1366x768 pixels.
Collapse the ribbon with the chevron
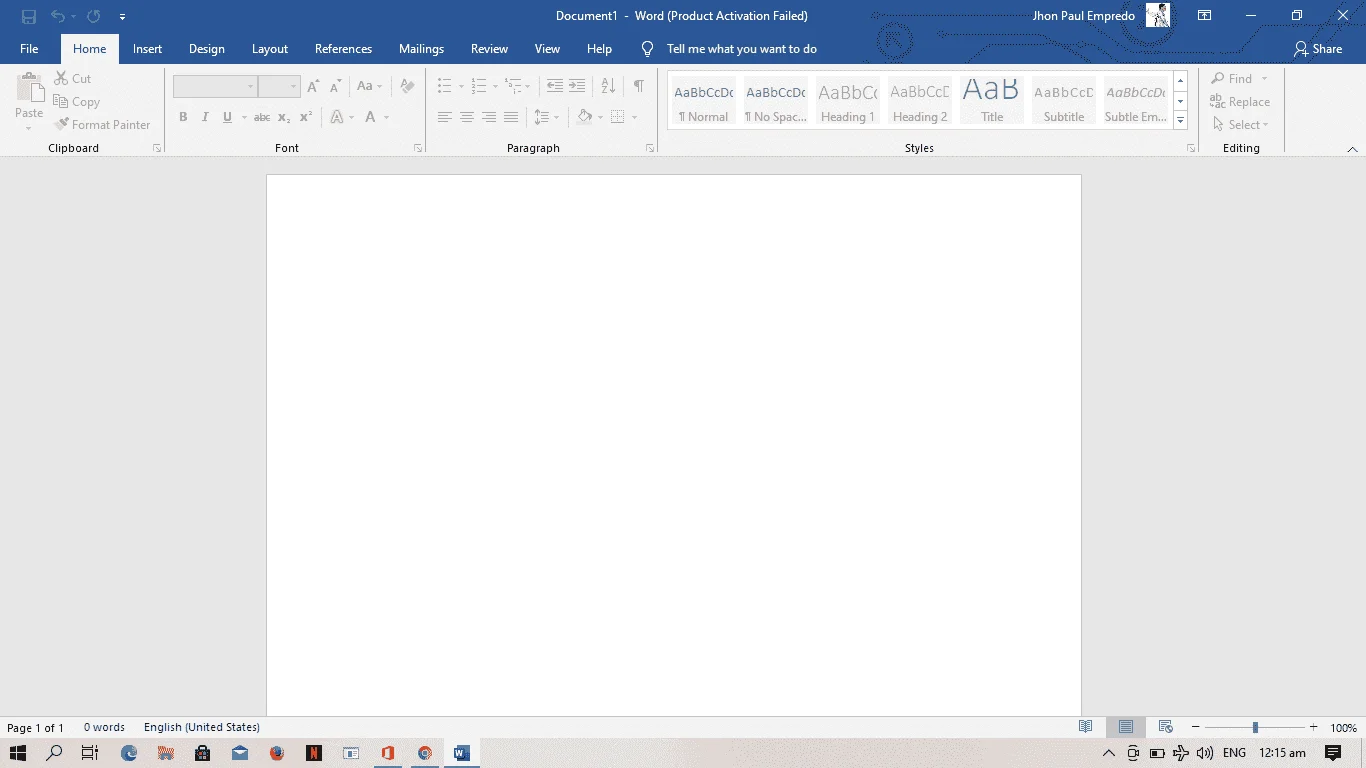click(1352, 149)
